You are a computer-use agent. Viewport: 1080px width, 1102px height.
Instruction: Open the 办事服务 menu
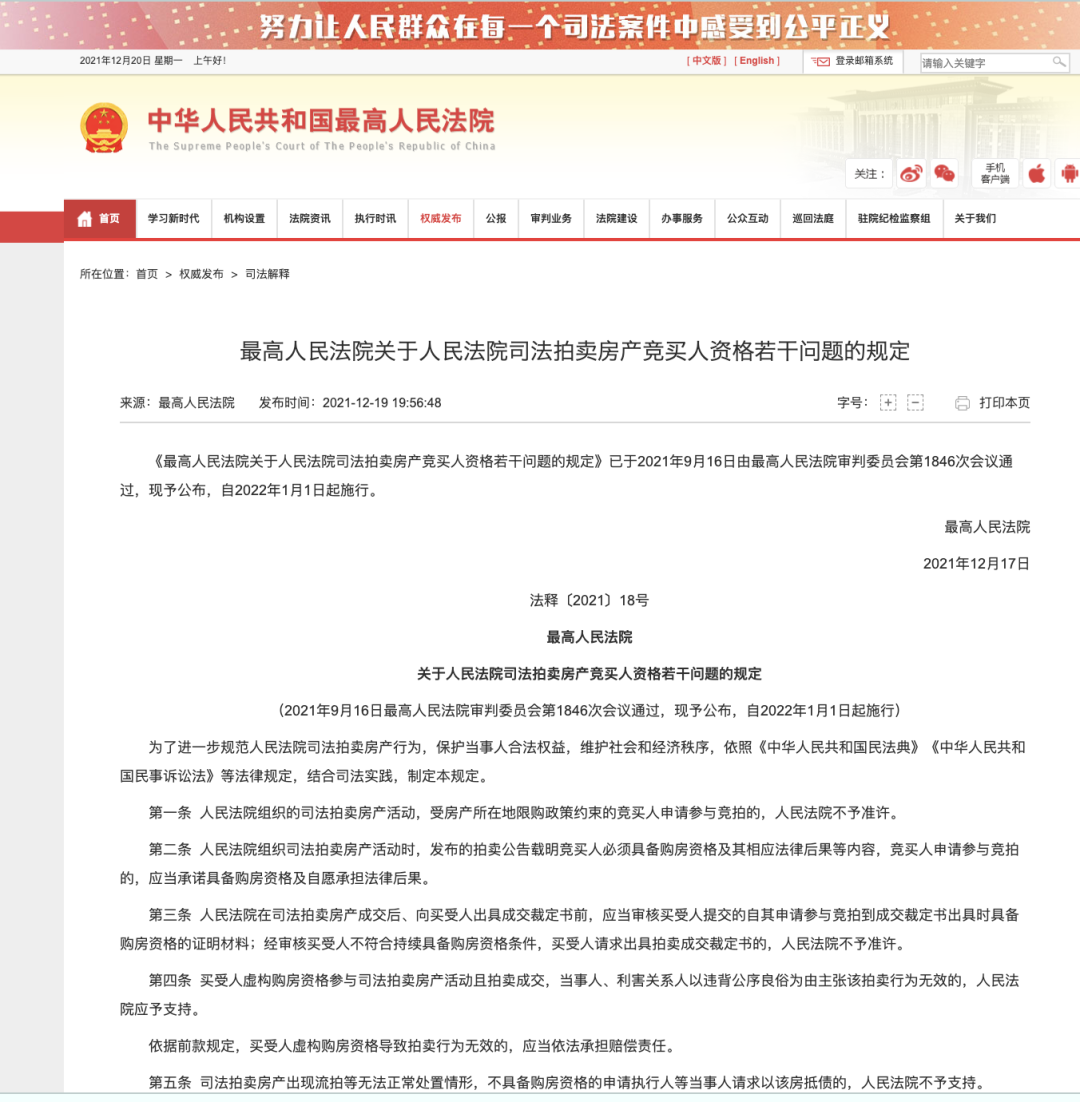click(682, 219)
